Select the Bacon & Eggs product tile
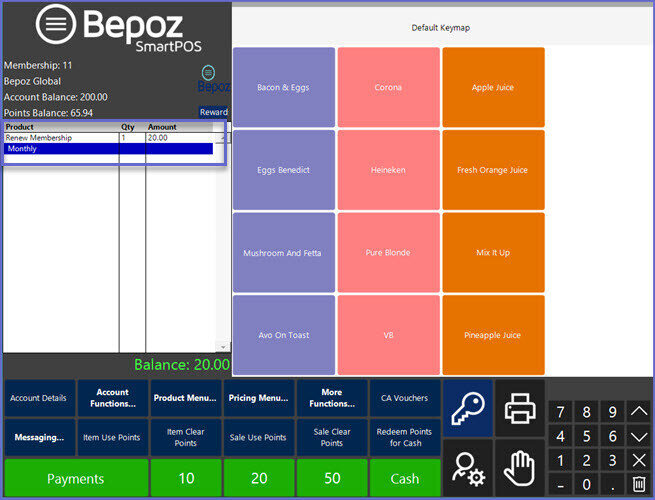 pos(284,87)
